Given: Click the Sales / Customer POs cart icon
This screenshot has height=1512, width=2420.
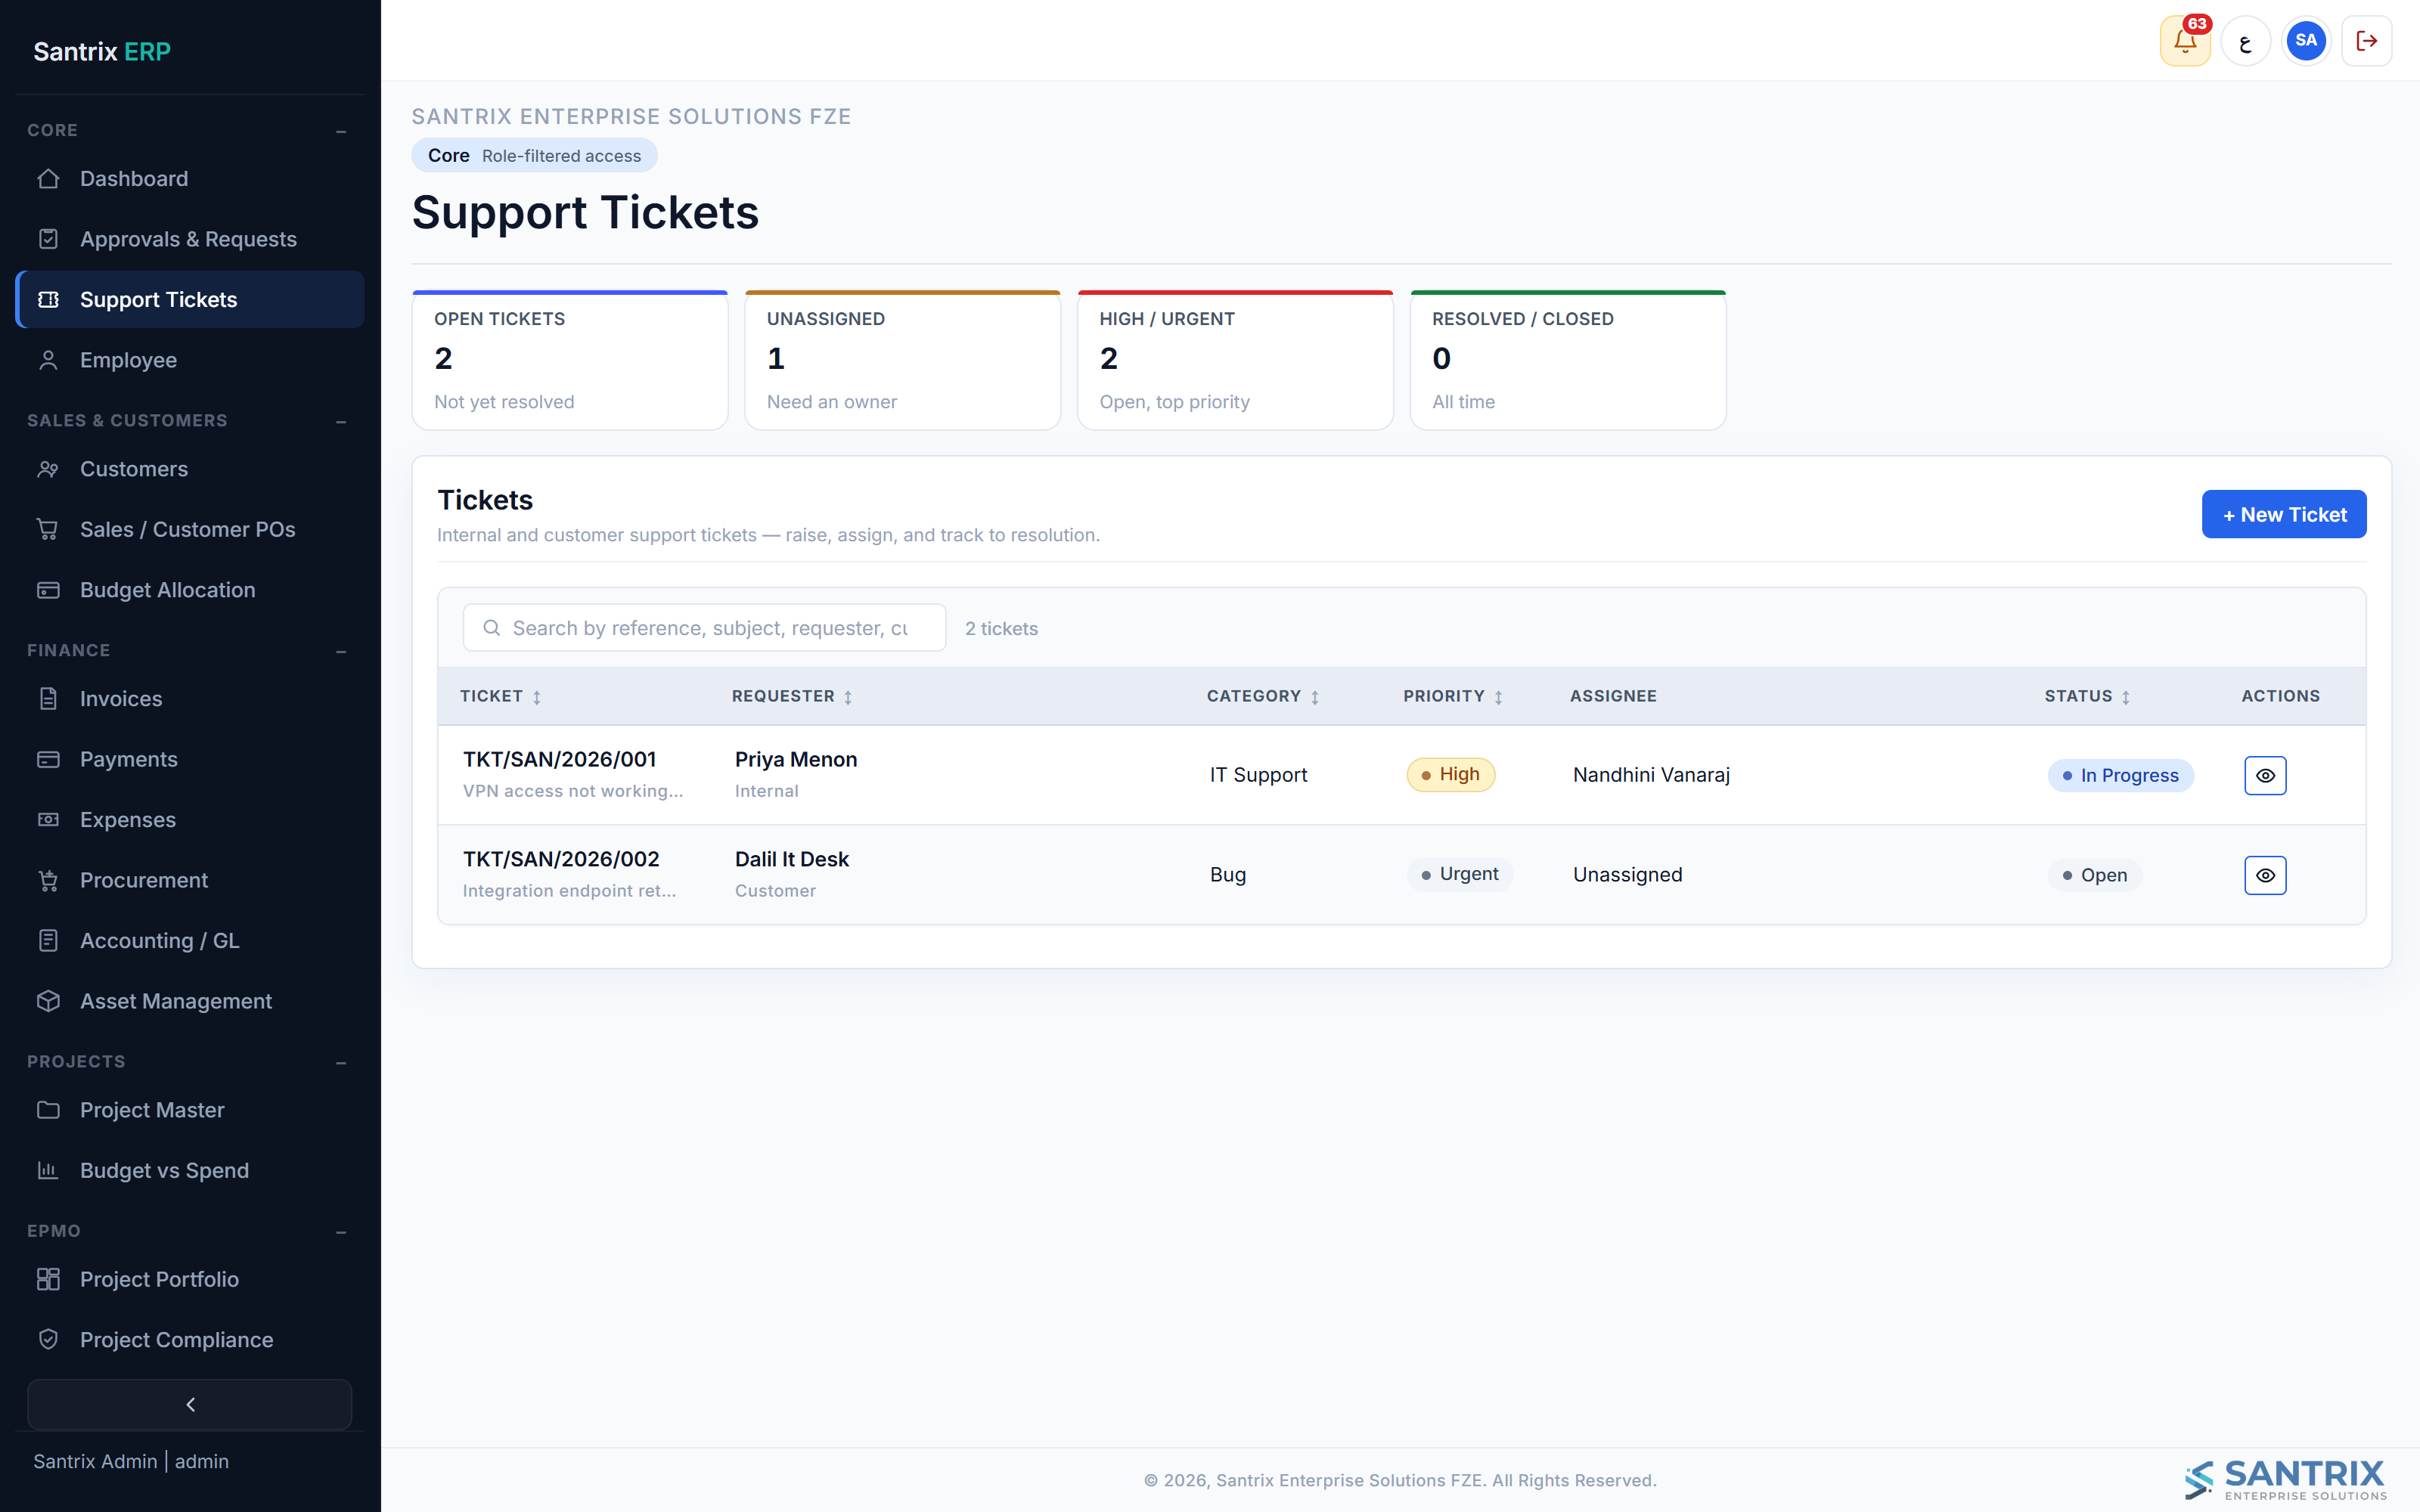Looking at the screenshot, I should pos(48,529).
